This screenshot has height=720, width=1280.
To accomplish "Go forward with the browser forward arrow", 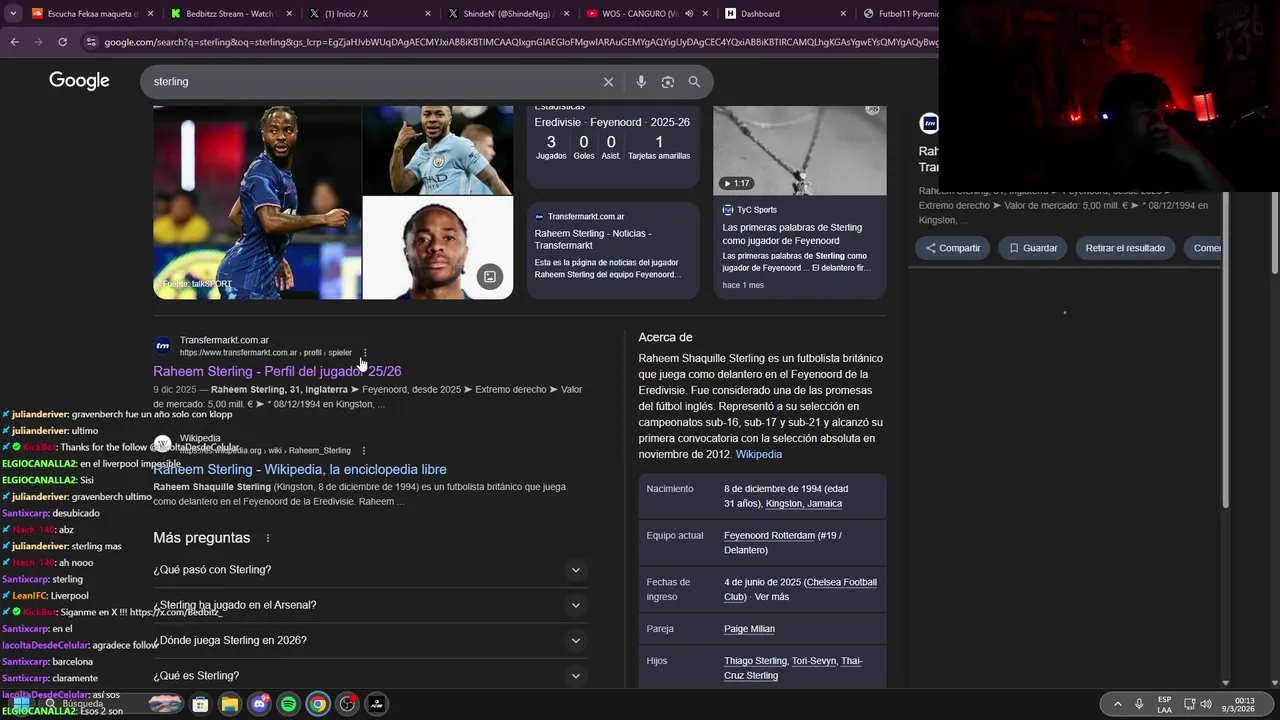I will click(38, 42).
